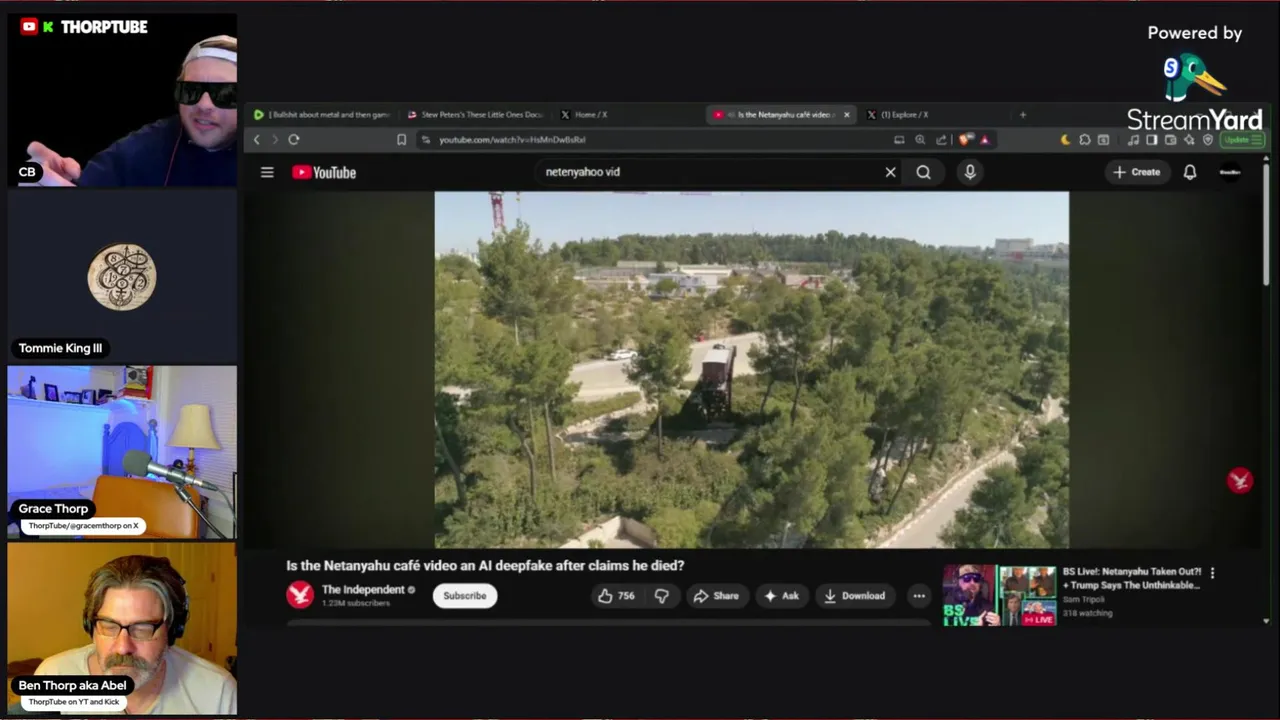Open YouTube hamburger guide menu

[x=267, y=172]
